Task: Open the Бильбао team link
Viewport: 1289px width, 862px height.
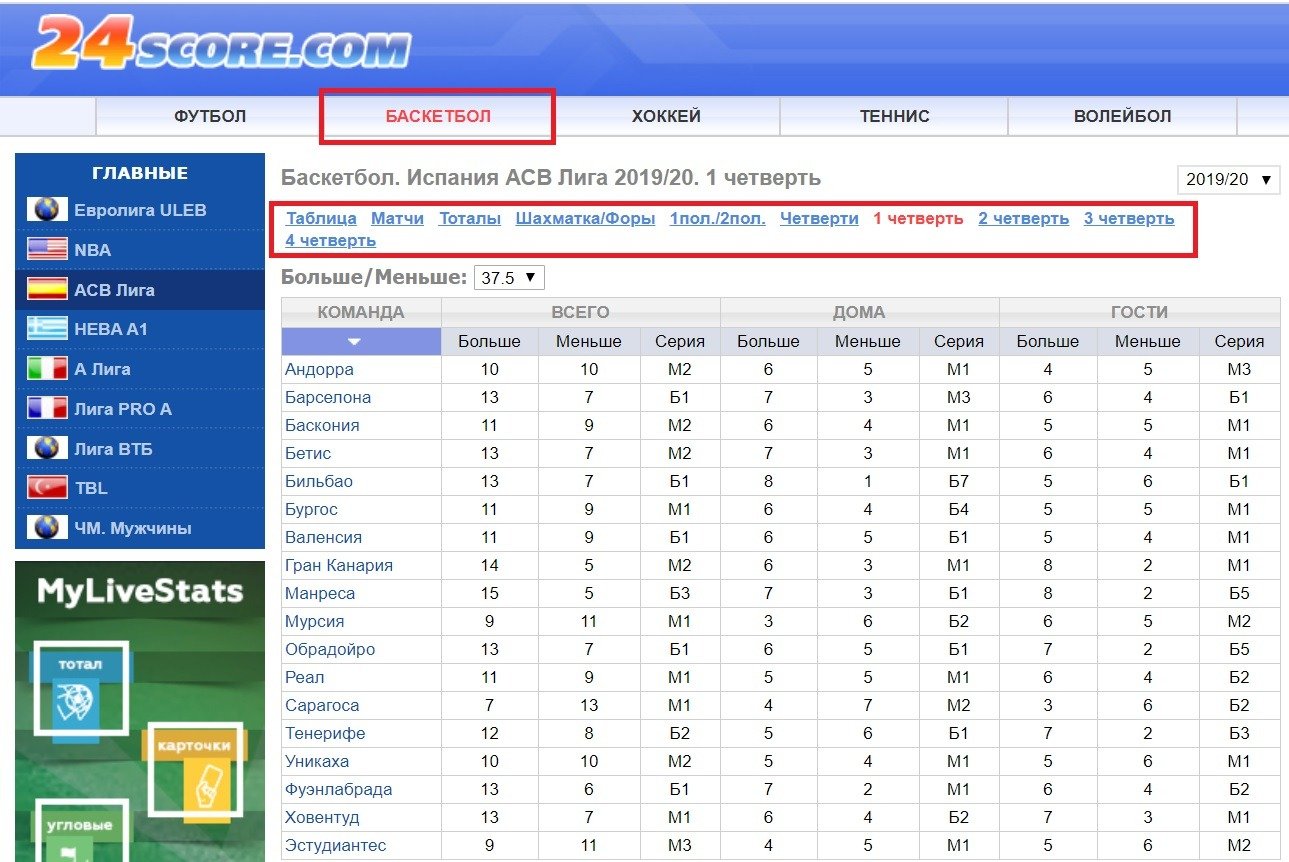Action: coord(319,481)
